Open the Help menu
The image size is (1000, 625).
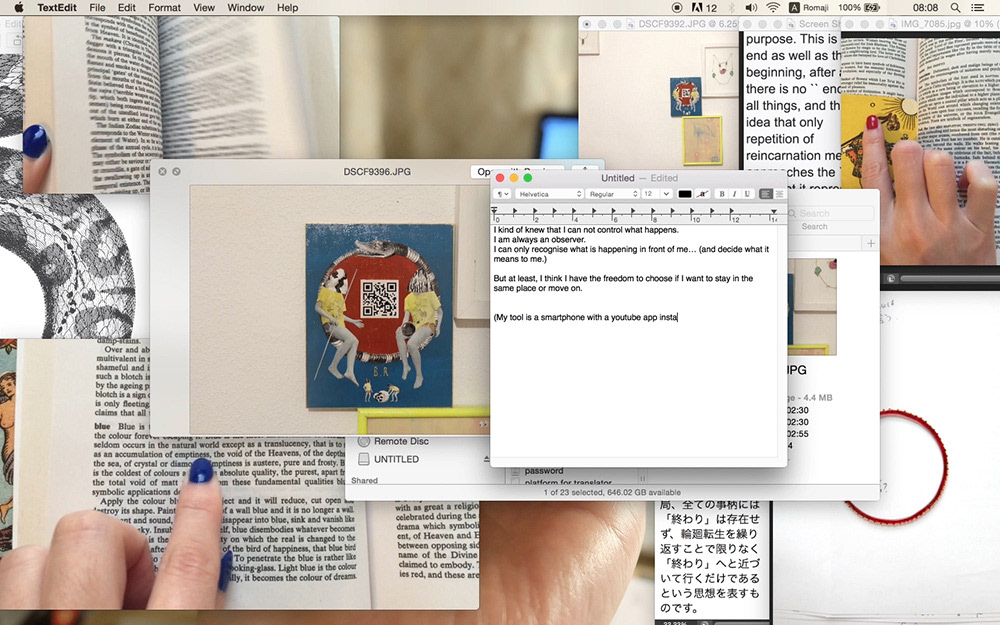[287, 8]
